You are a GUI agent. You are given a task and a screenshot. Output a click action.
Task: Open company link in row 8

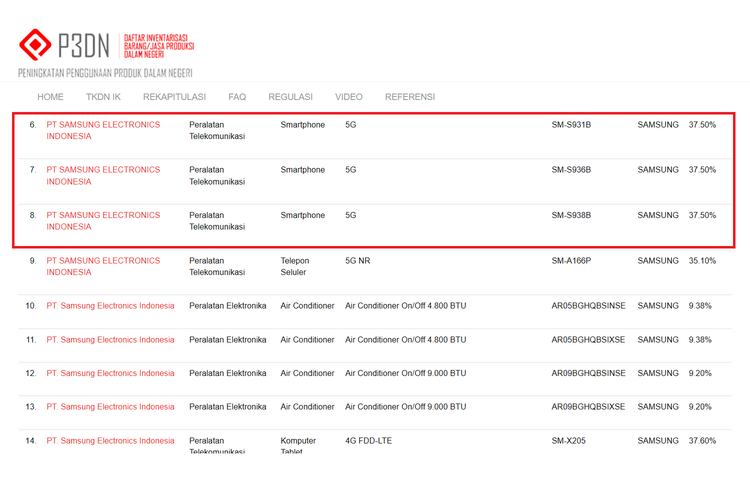[103, 221]
